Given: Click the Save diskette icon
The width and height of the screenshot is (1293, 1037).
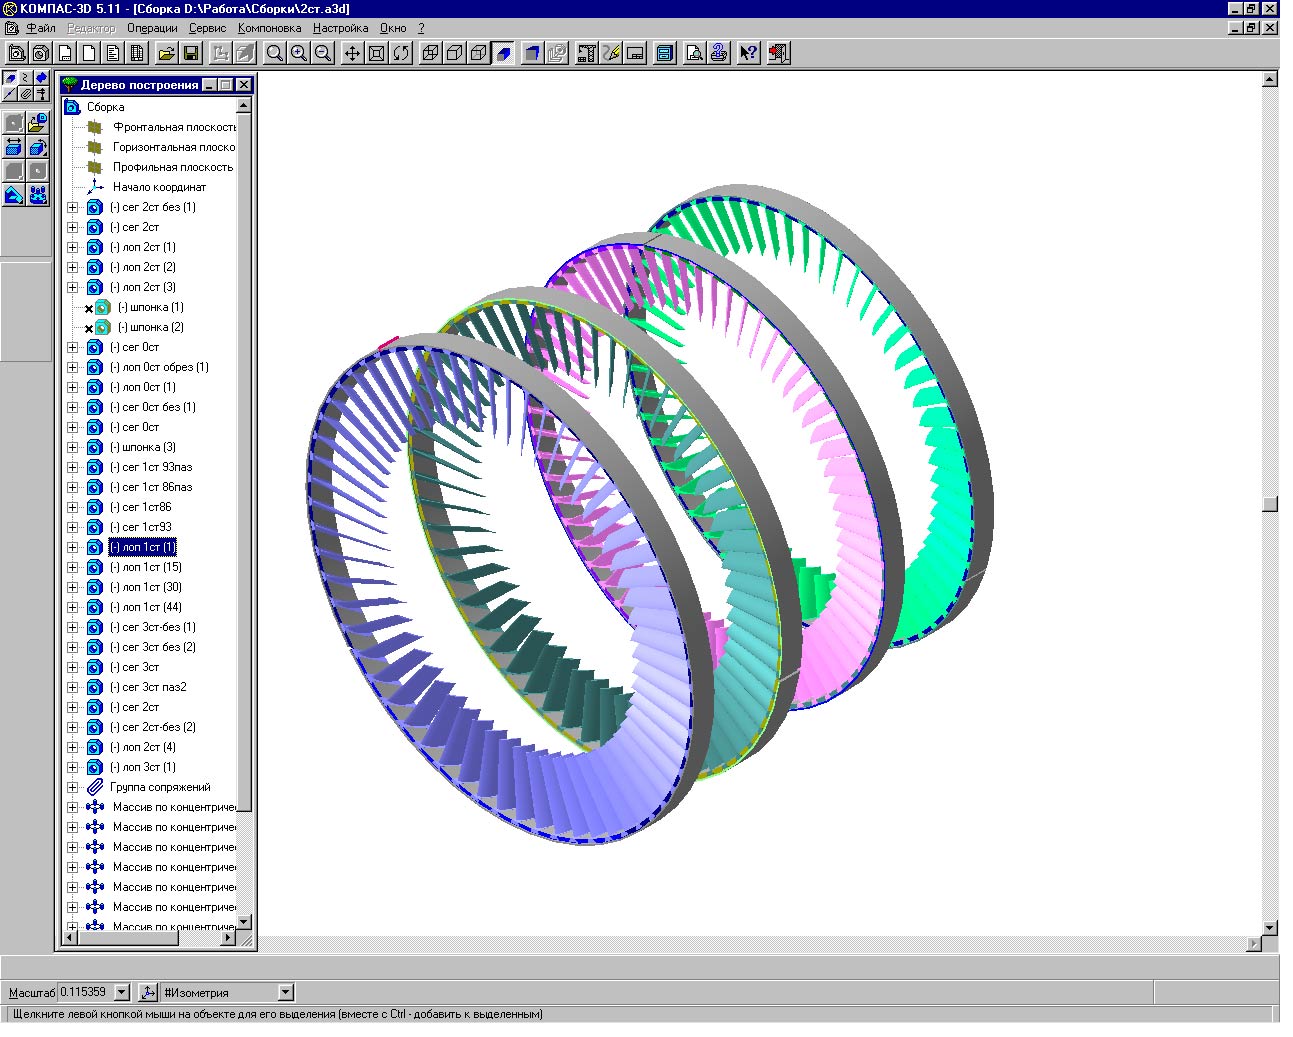Looking at the screenshot, I should click(x=190, y=53).
